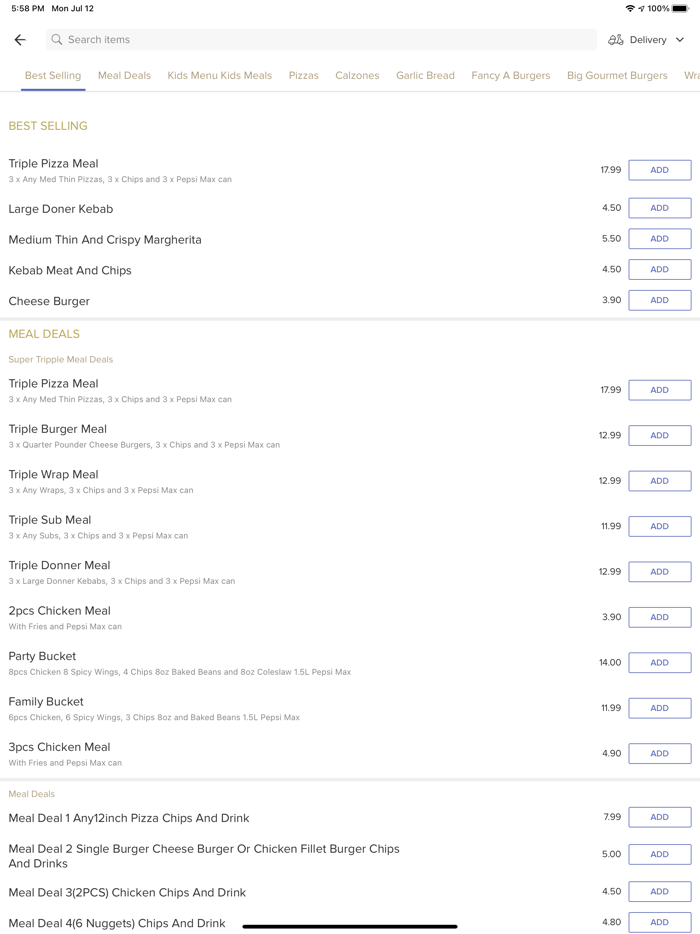Image resolution: width=700 pixels, height=934 pixels.
Task: Switch to Fancy A Burgers tab
Action: 510,75
